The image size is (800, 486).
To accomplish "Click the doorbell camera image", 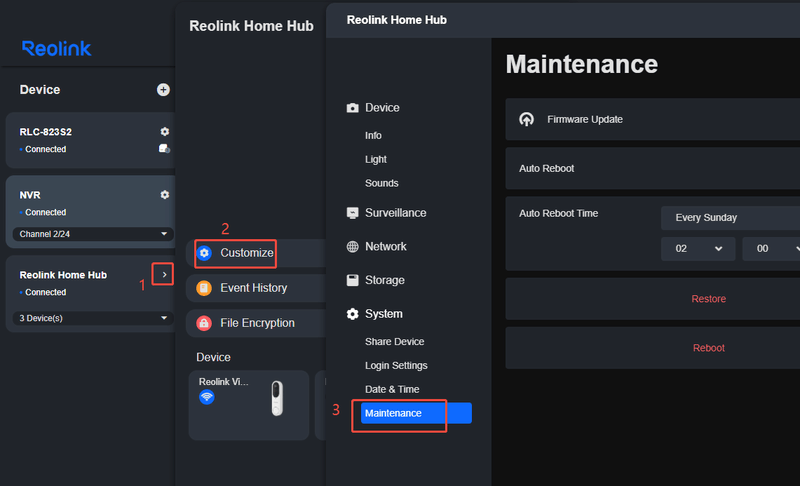I will pos(277,398).
